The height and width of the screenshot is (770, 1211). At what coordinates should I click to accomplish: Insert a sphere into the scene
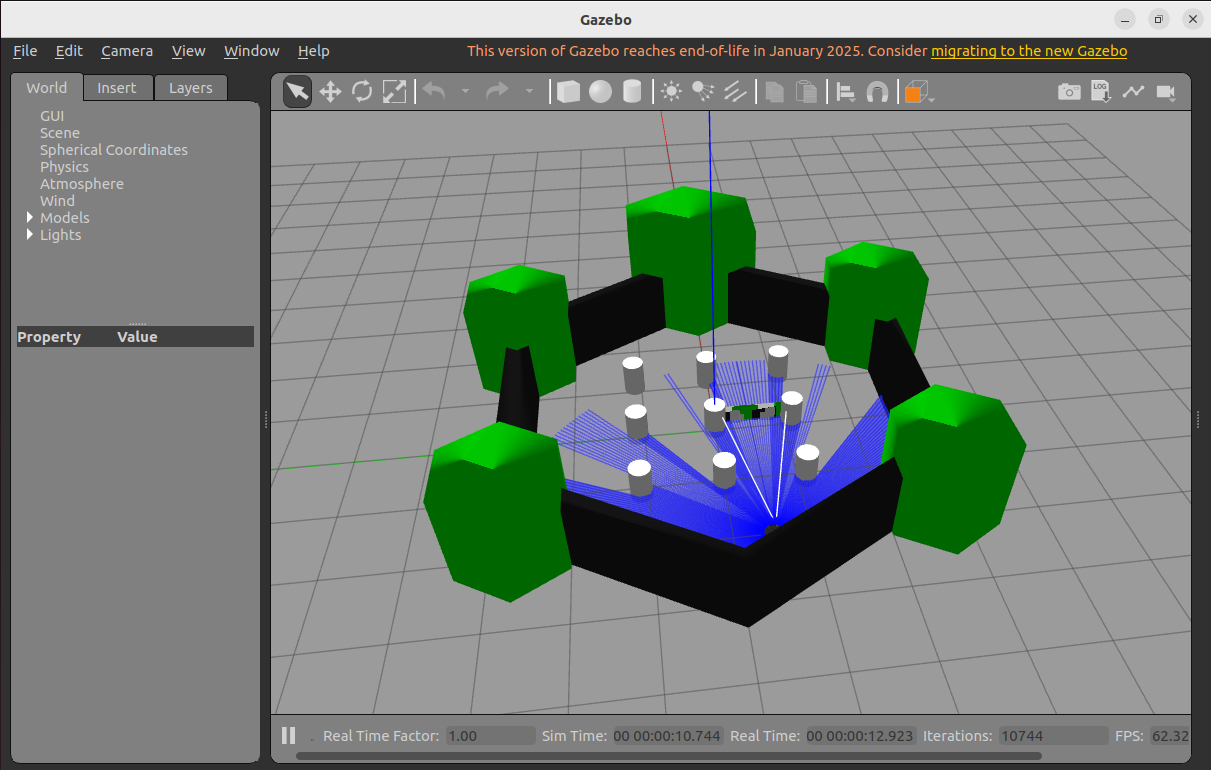pos(600,91)
